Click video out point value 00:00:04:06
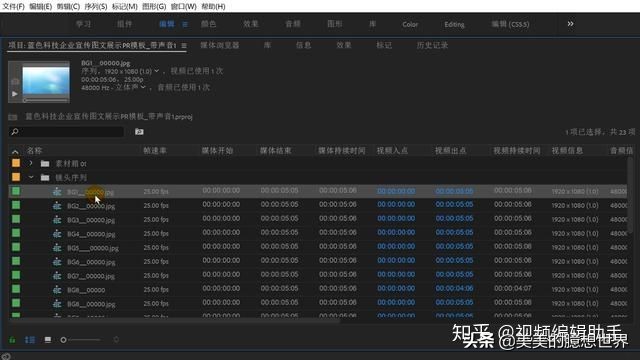This screenshot has height=360, width=640. pos(454,289)
